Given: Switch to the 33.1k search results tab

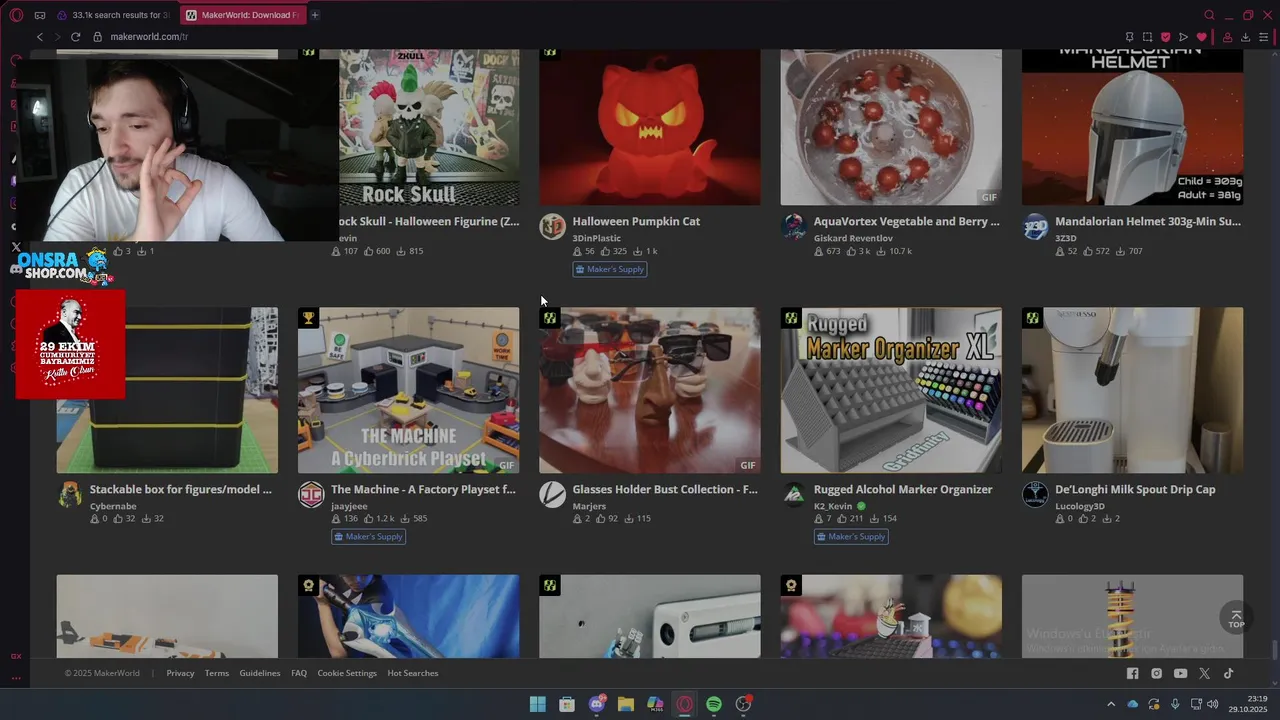Looking at the screenshot, I should pyautogui.click(x=112, y=15).
